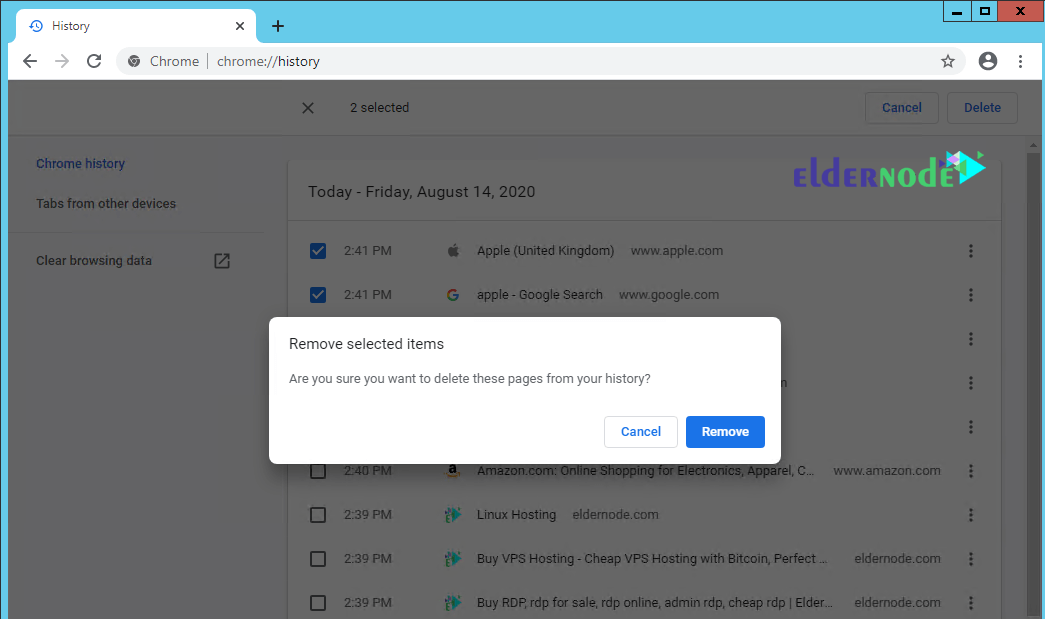The image size is (1045, 619).
Task: Open more actions for the Buy RDP entry
Action: (x=970, y=602)
